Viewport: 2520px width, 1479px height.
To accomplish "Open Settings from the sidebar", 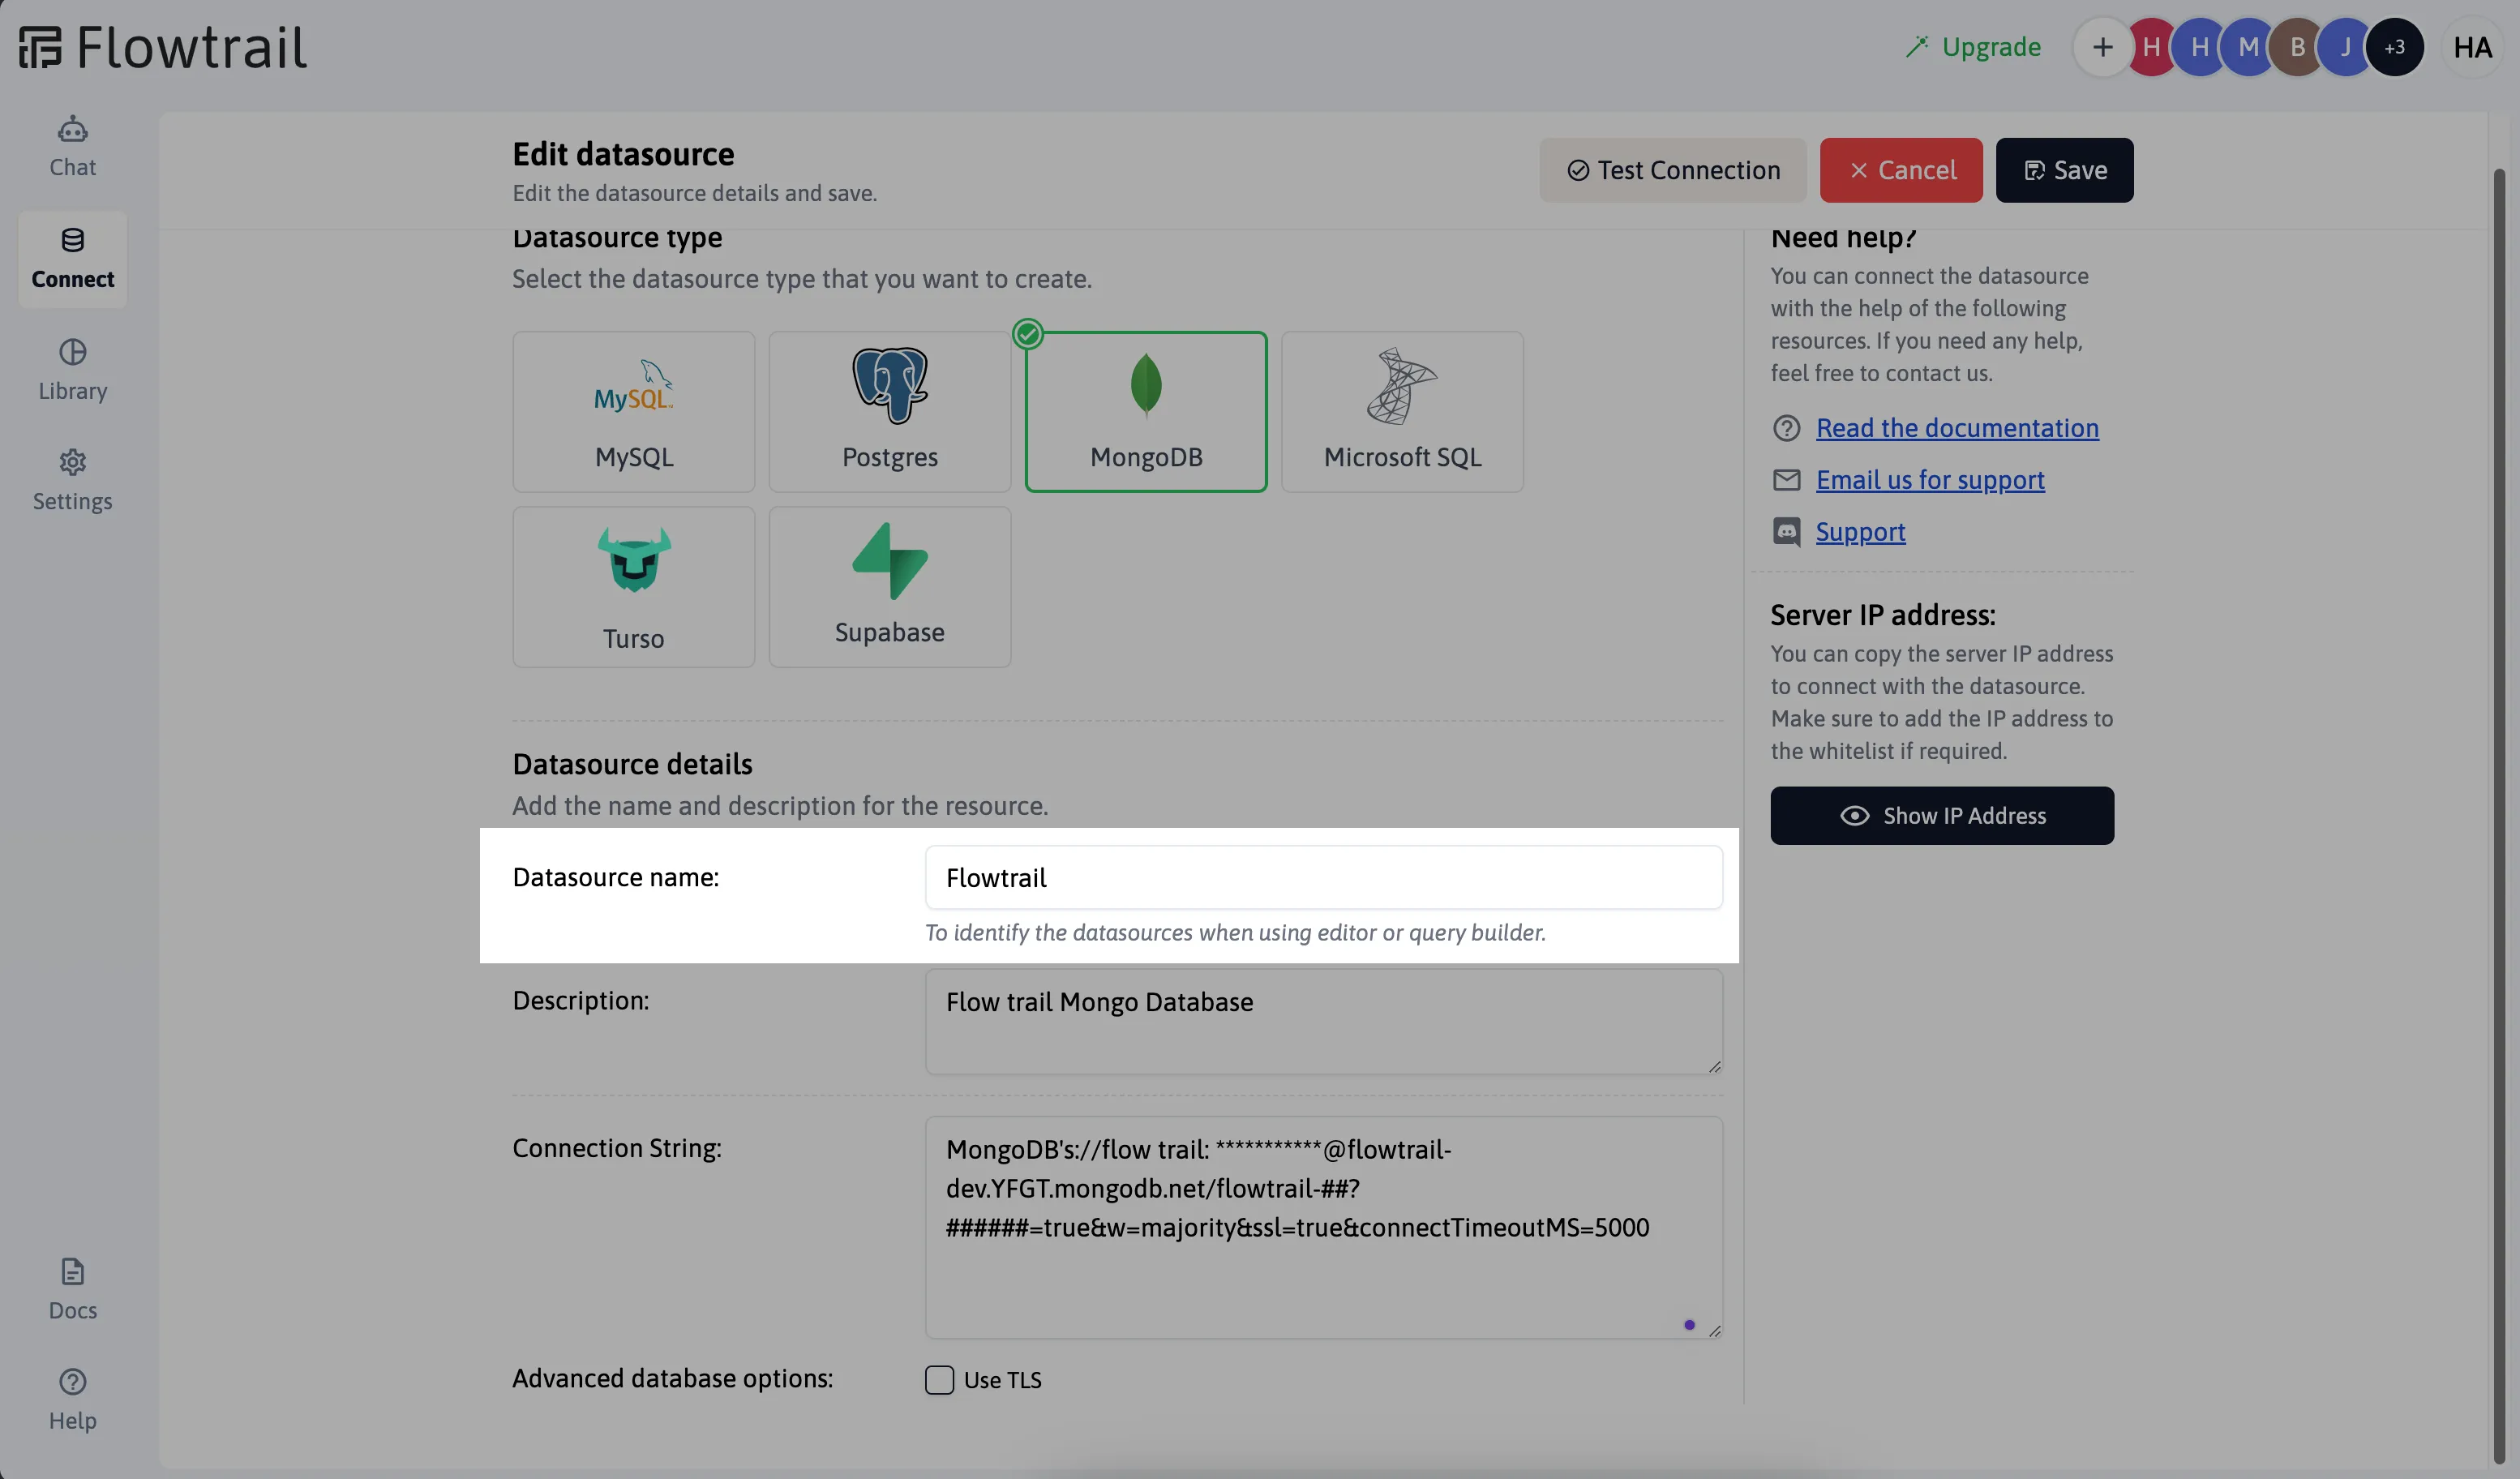I will pos(72,481).
